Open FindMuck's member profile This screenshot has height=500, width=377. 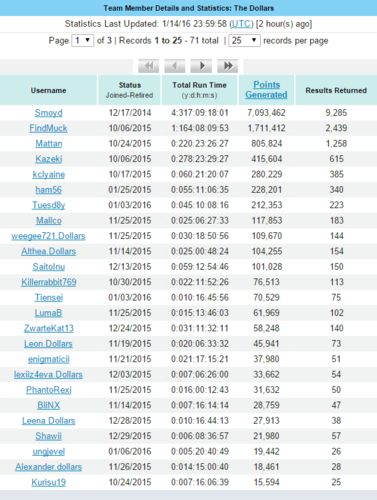(48, 128)
